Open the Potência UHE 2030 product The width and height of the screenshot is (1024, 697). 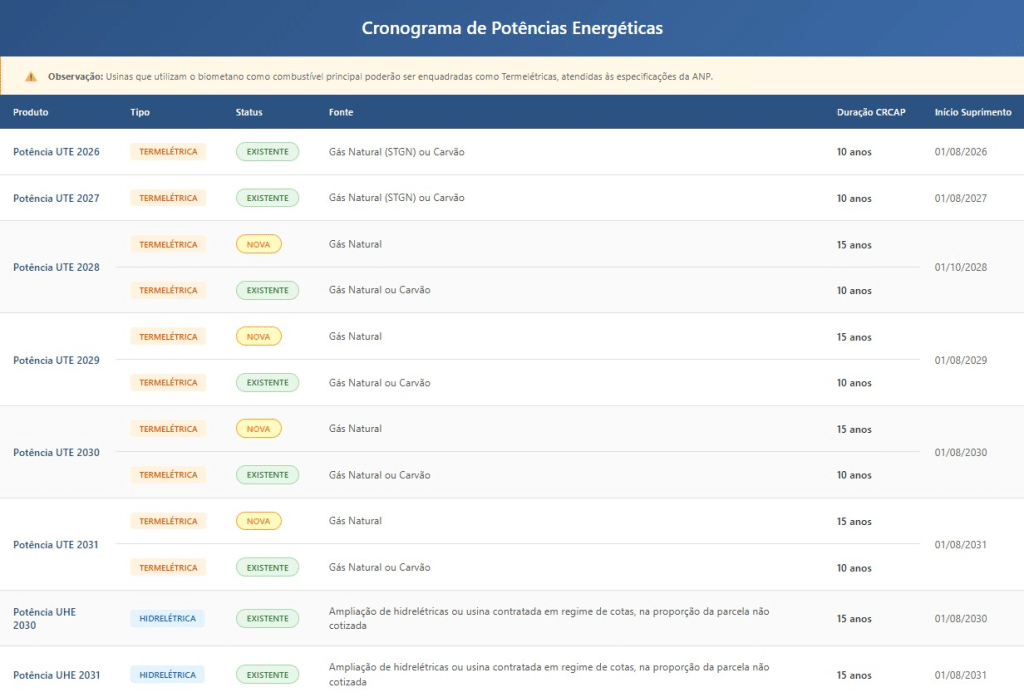pos(44,618)
